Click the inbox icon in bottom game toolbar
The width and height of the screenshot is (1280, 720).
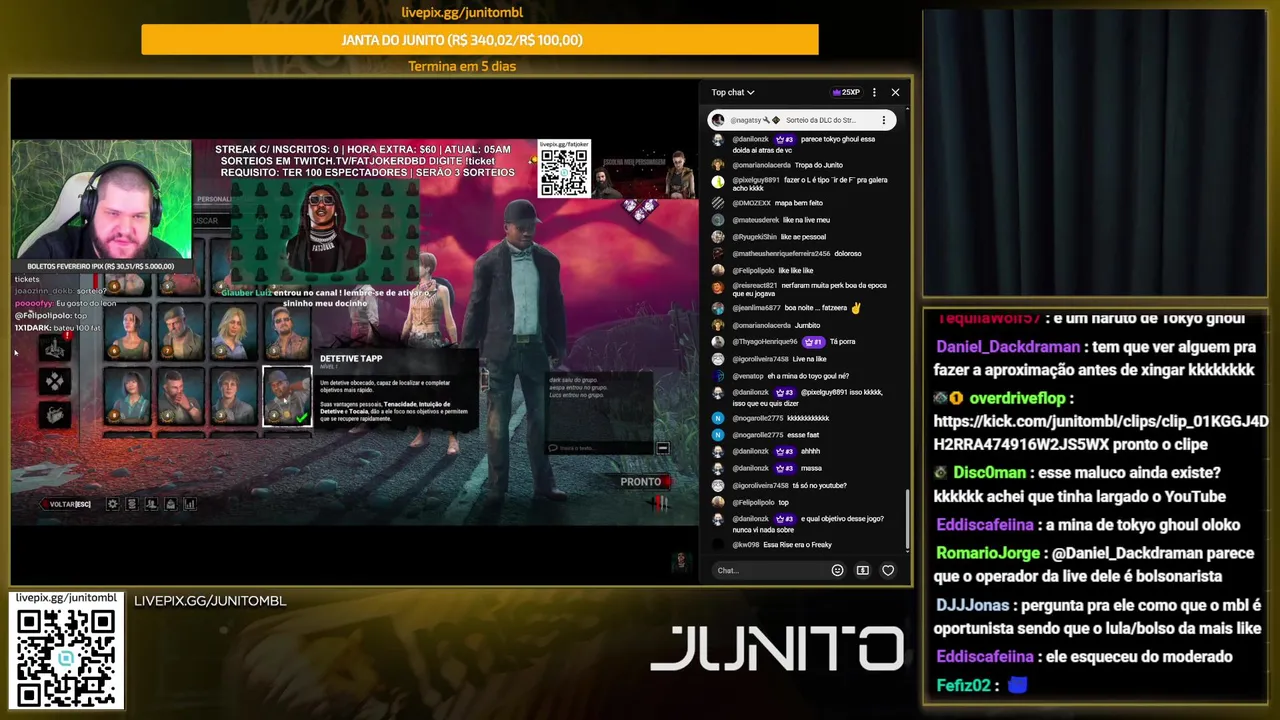pyautogui.click(x=170, y=504)
